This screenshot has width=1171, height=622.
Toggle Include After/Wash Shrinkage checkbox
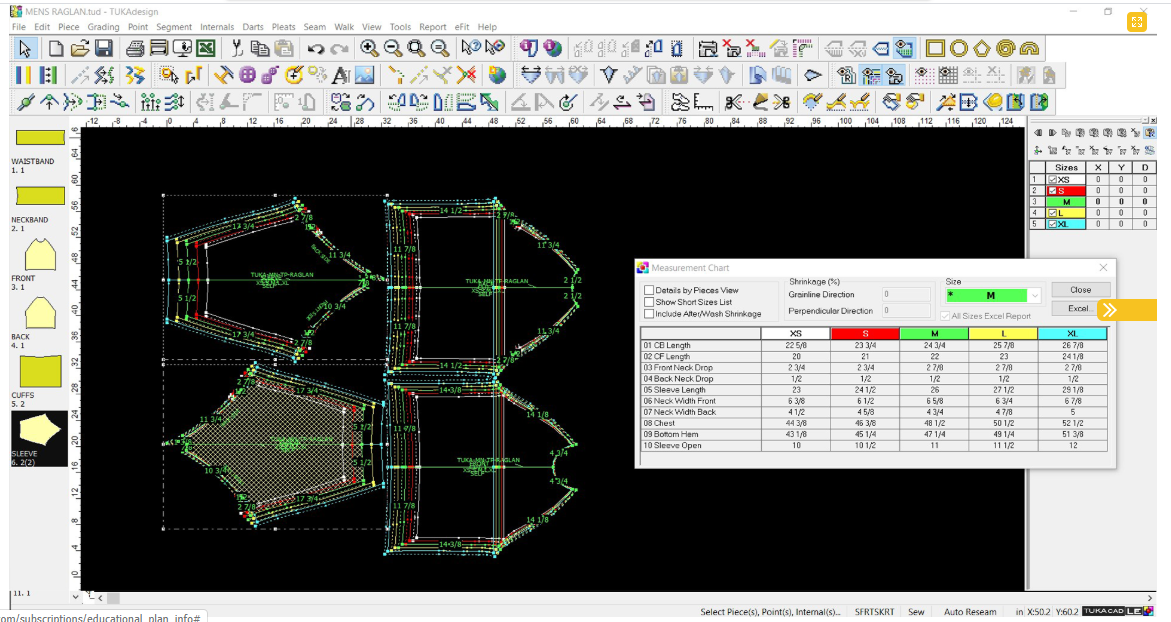(649, 314)
